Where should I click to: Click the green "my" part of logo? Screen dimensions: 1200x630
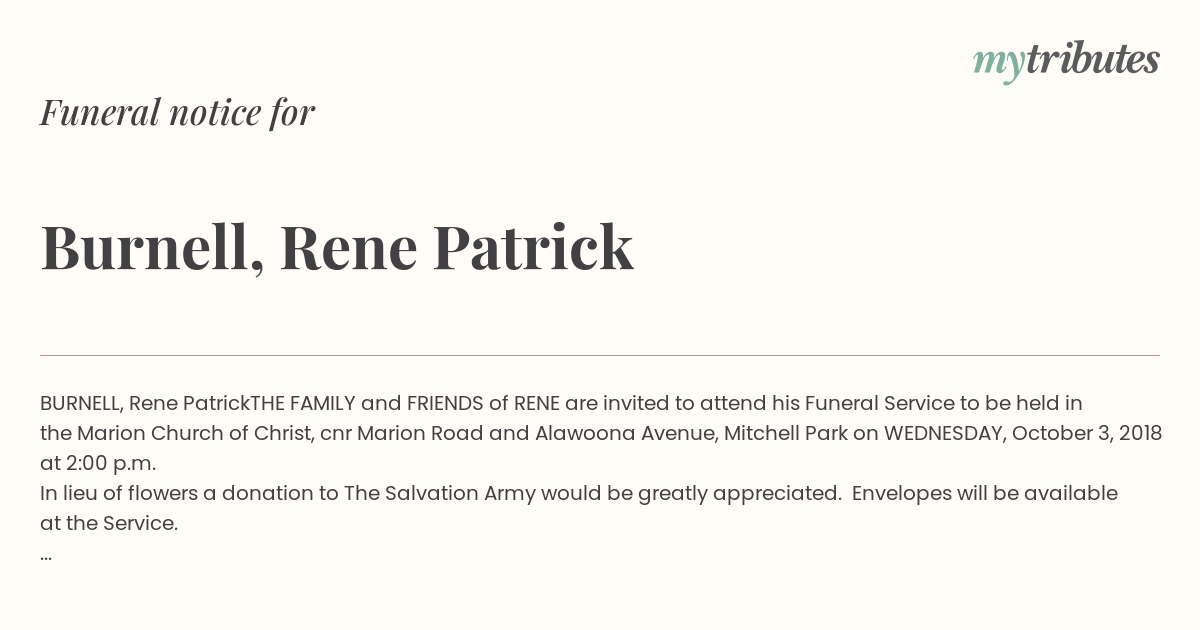999,64
